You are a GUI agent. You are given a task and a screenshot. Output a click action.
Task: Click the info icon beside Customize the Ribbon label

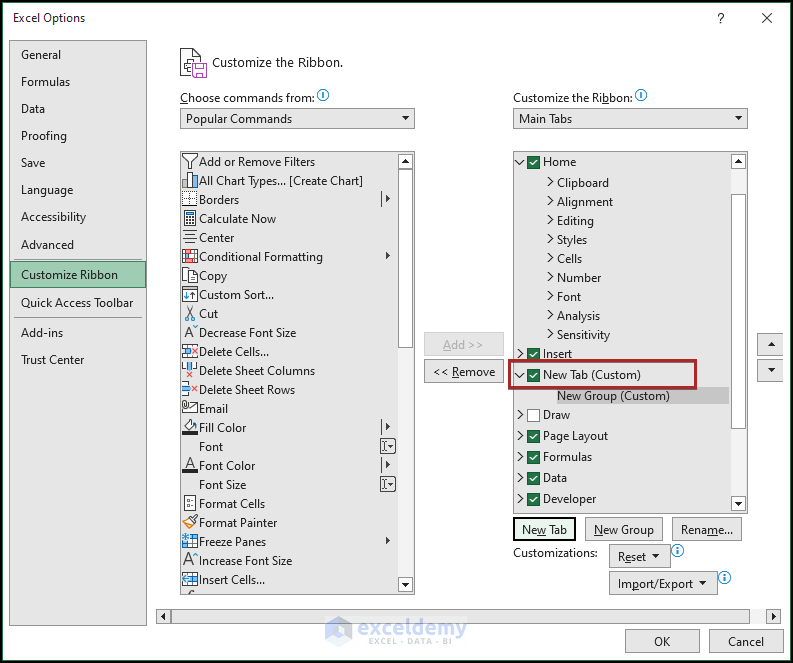(x=641, y=95)
